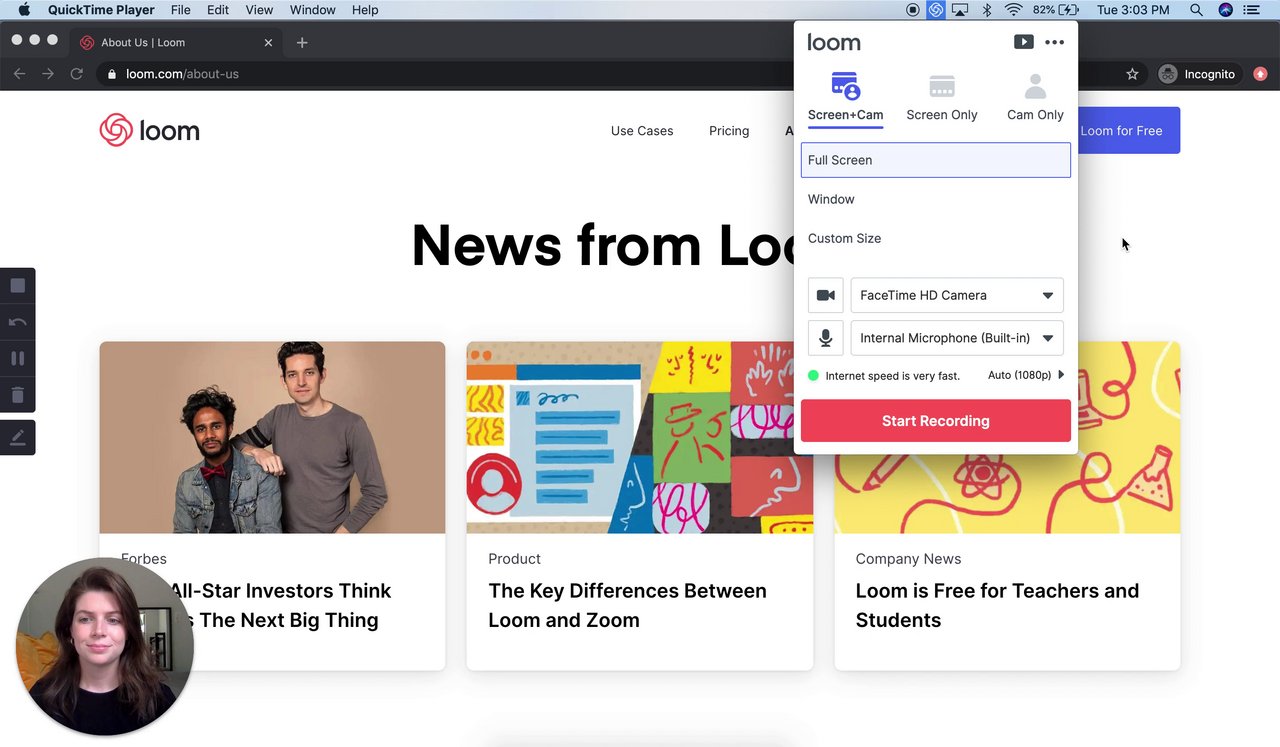
Task: Click the 'Company News' category label
Action: coord(908,559)
